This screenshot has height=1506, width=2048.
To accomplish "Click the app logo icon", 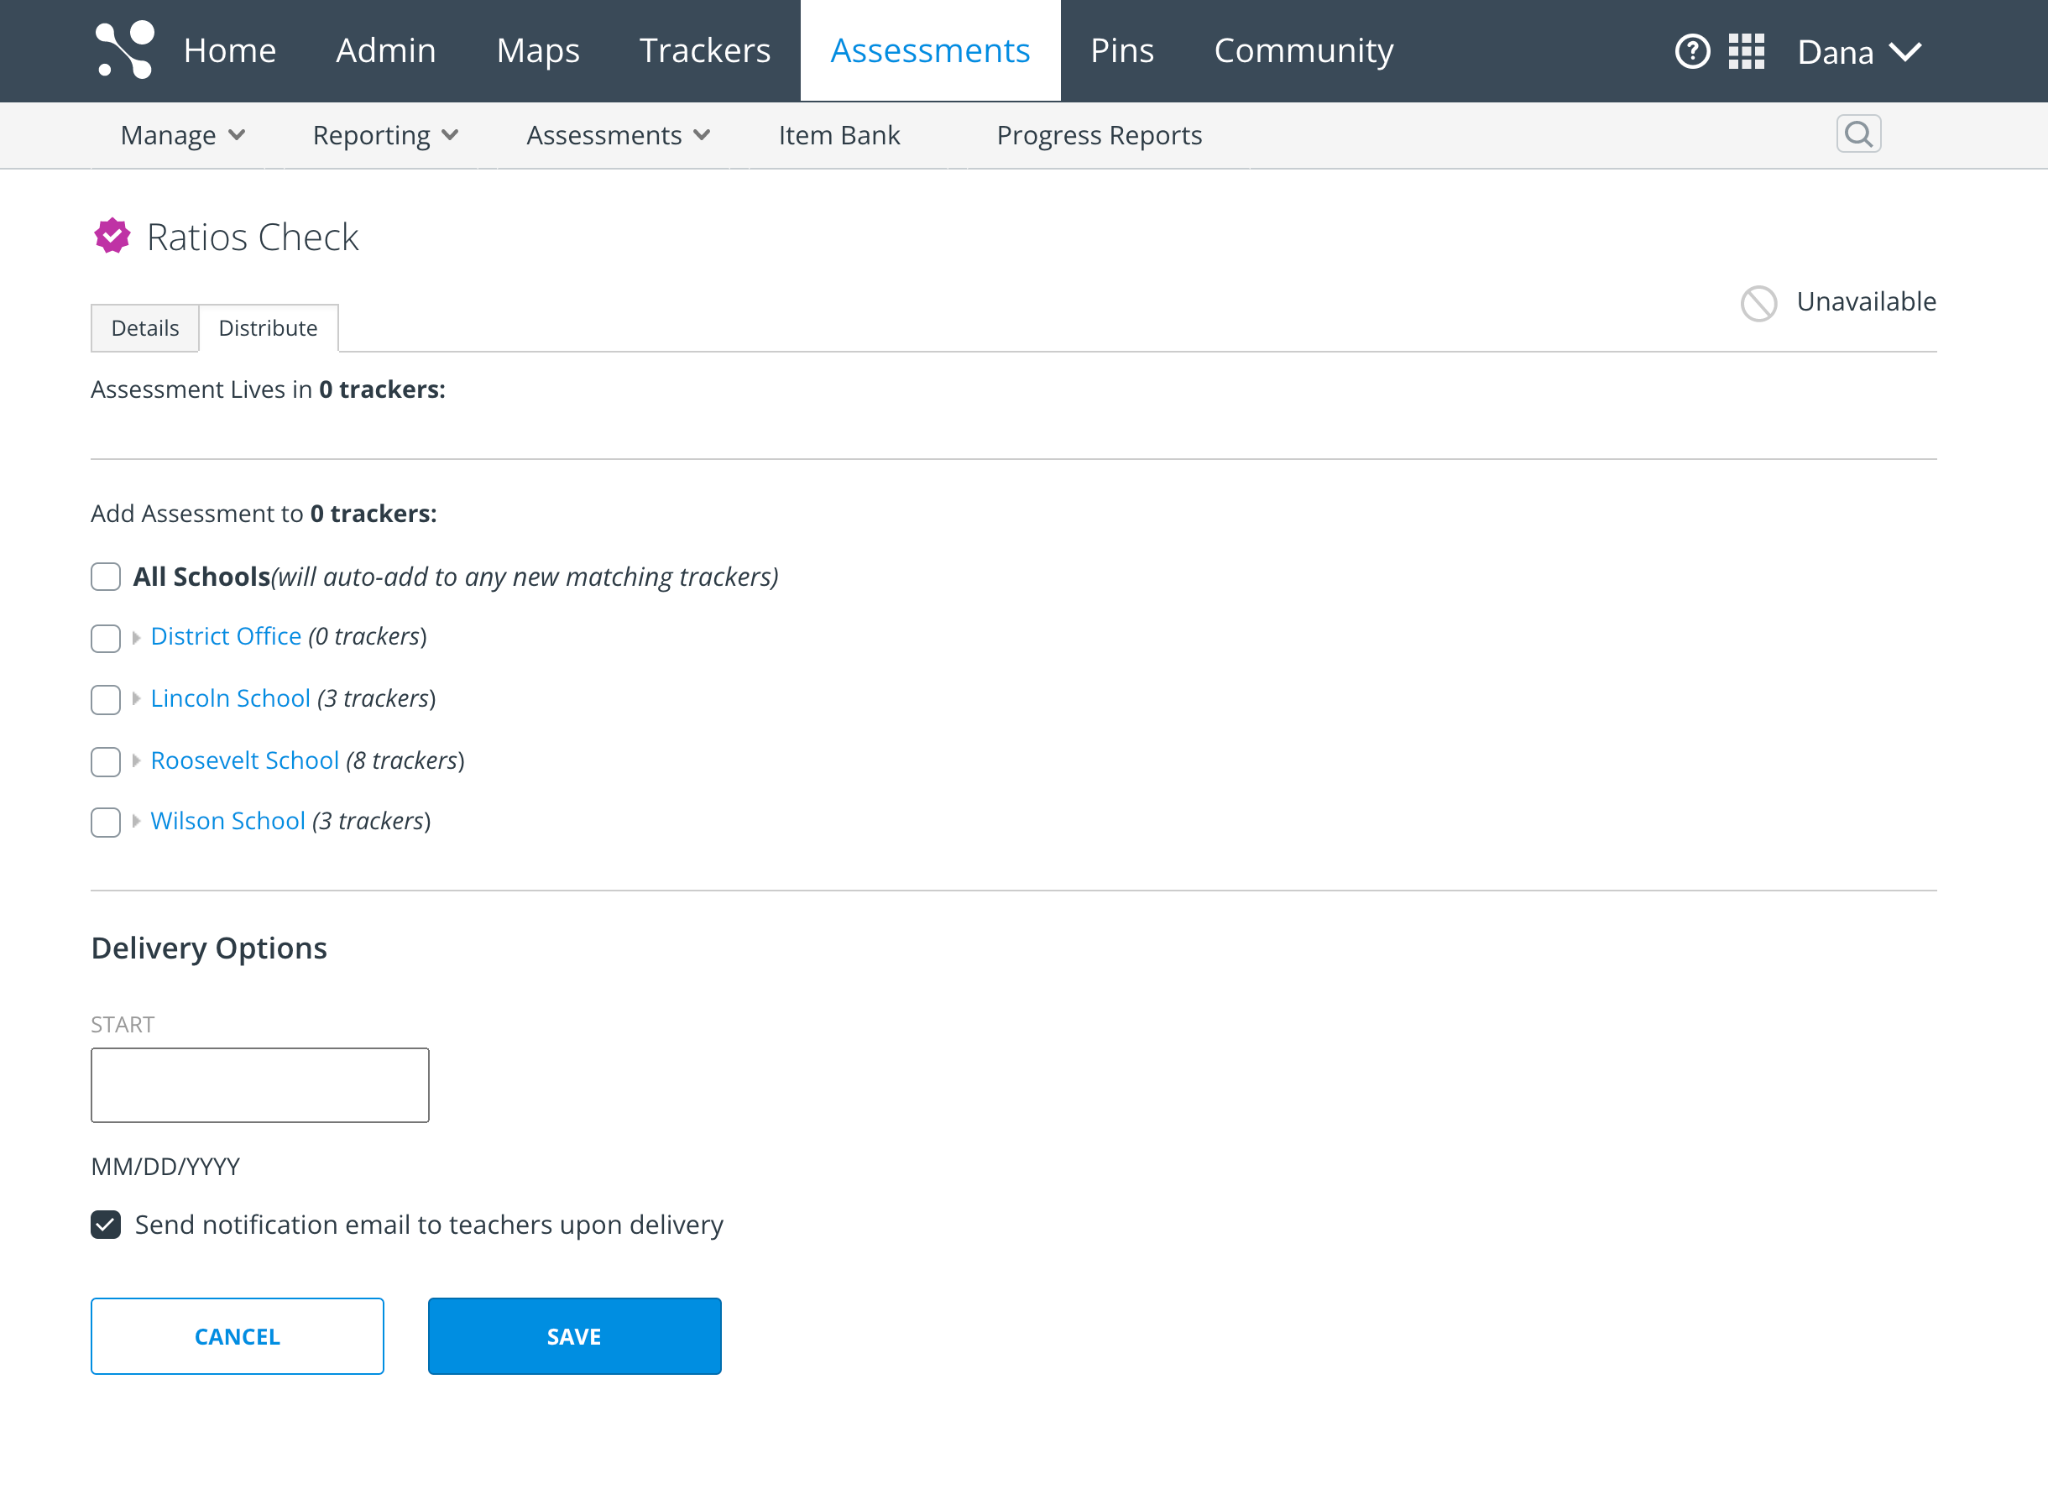I will [x=124, y=49].
